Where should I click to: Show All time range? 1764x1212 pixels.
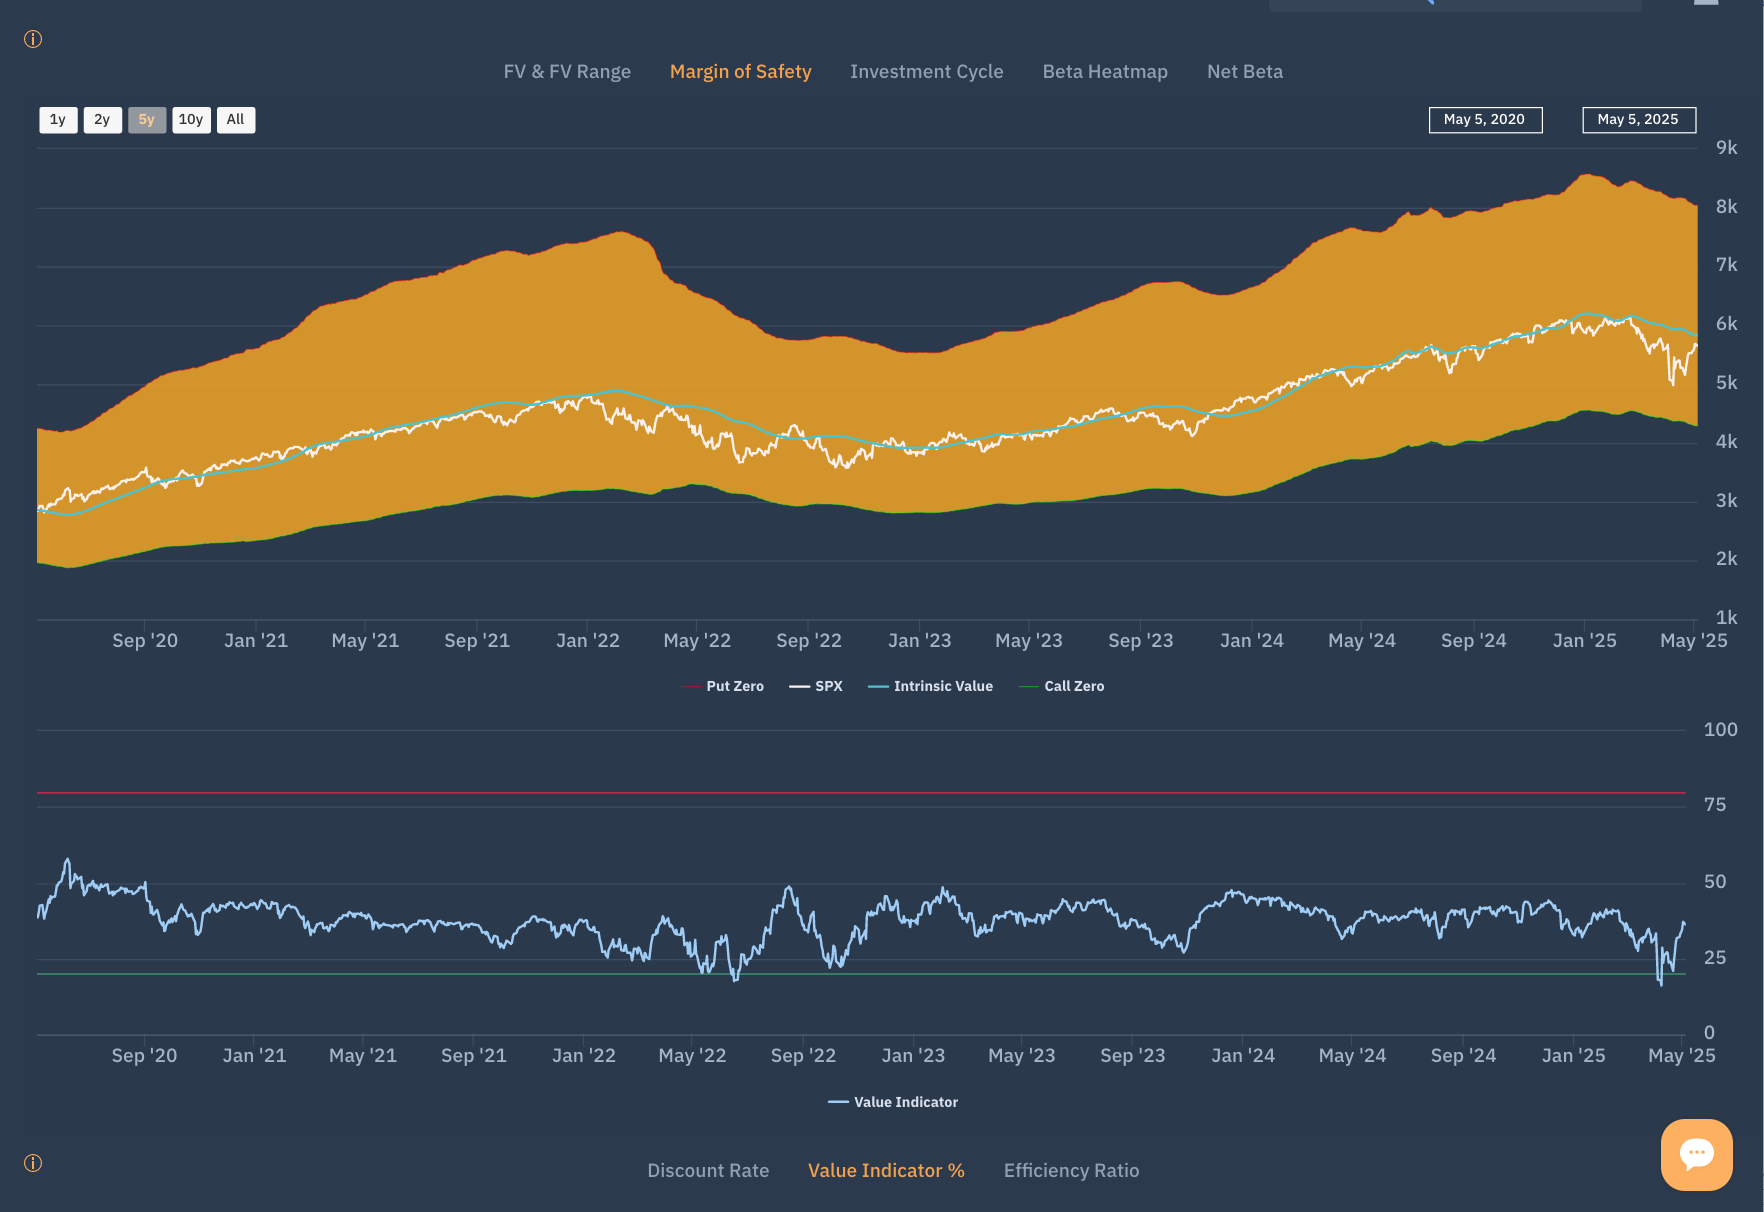tap(236, 120)
